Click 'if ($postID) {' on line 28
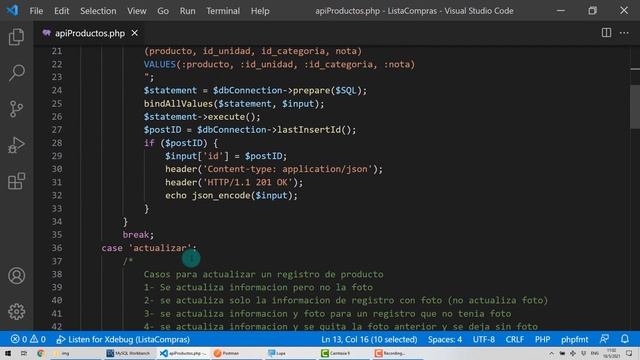Viewport: 640px width, 360px height. pos(181,143)
